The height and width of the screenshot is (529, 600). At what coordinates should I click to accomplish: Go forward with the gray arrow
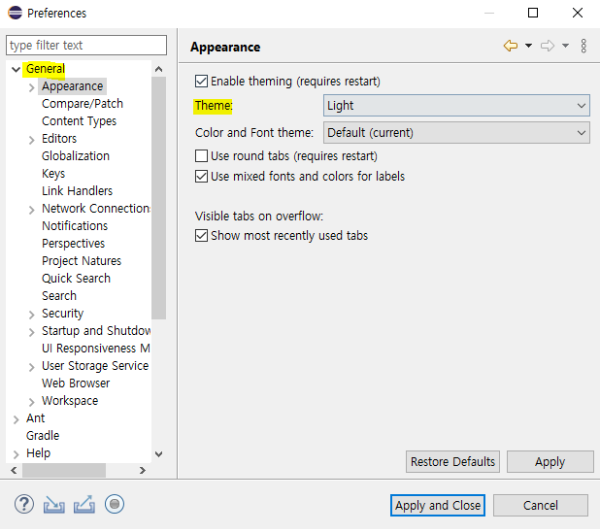click(x=547, y=46)
